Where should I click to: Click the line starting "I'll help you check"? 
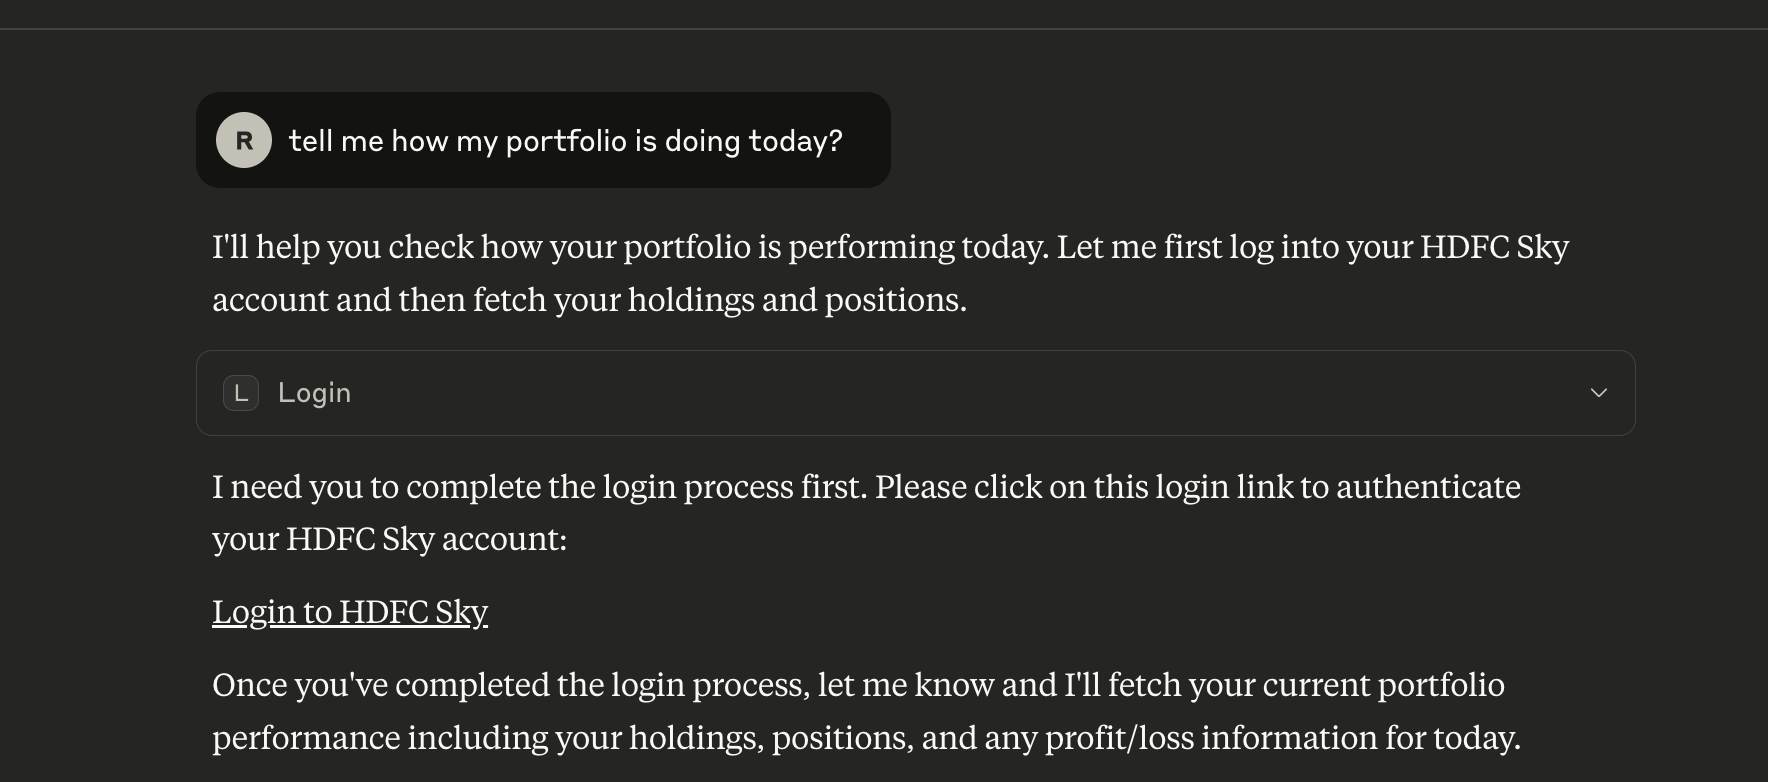click(890, 247)
